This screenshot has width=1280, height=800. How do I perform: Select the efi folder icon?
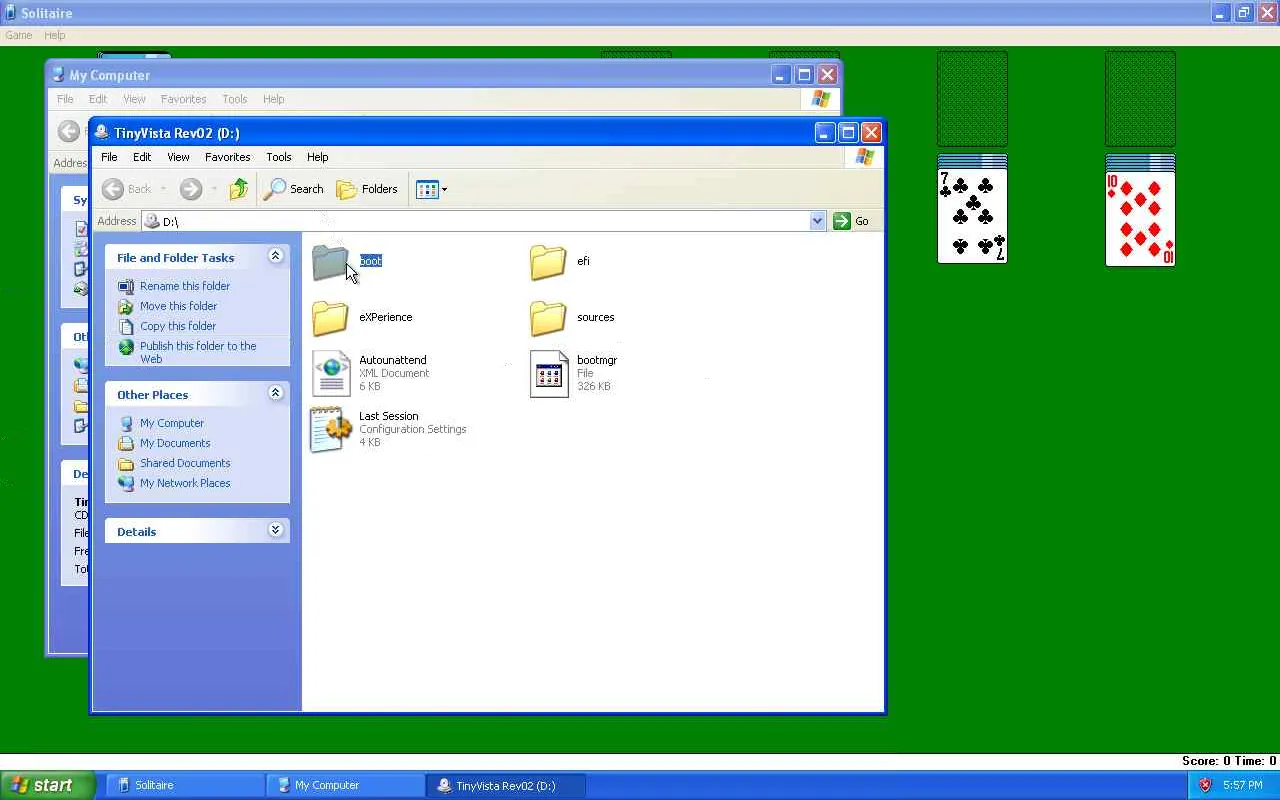click(x=548, y=262)
